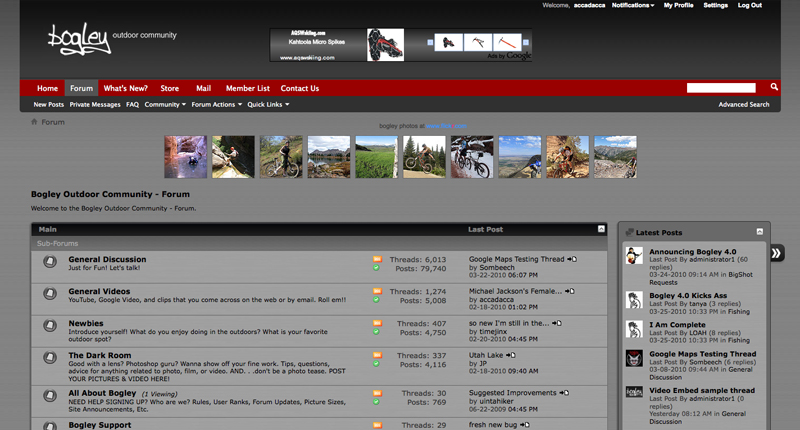This screenshot has height=430, width=800.
Task: Expand the Notifications dropdown
Action: (x=633, y=5)
